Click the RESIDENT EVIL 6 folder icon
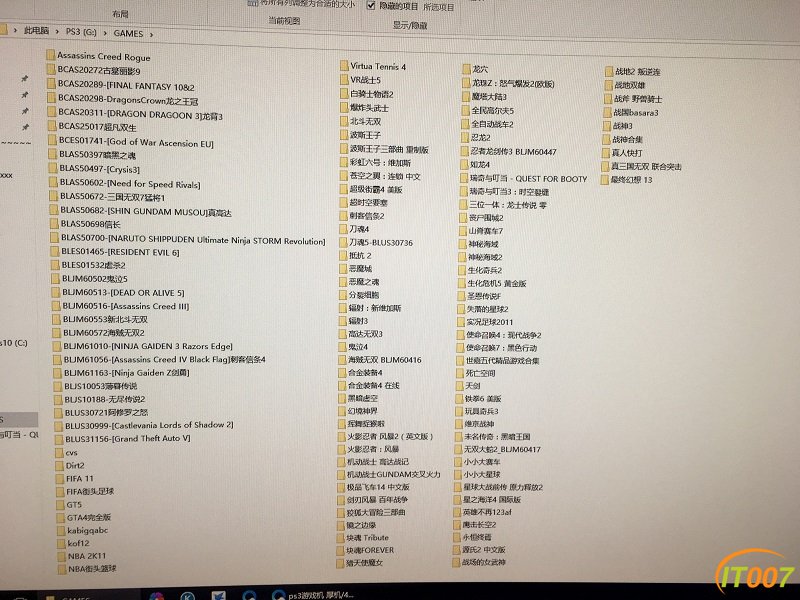800x600 pixels. pyautogui.click(x=55, y=251)
